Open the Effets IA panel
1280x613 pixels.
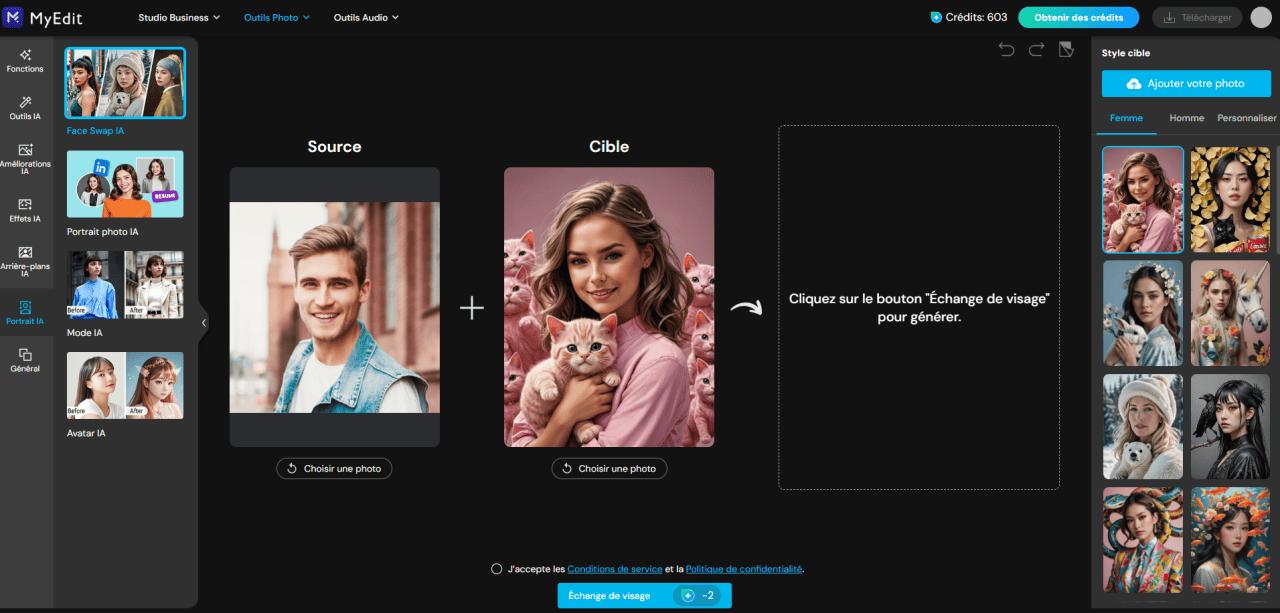pyautogui.click(x=25, y=210)
